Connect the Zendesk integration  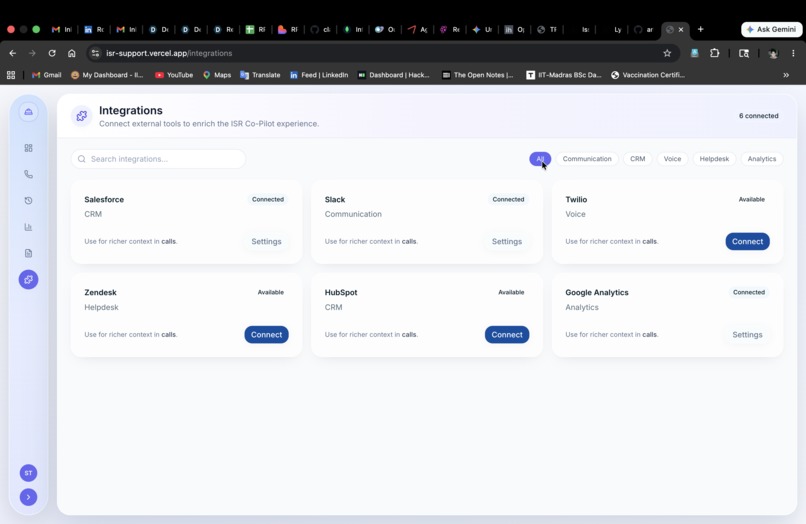[266, 335]
